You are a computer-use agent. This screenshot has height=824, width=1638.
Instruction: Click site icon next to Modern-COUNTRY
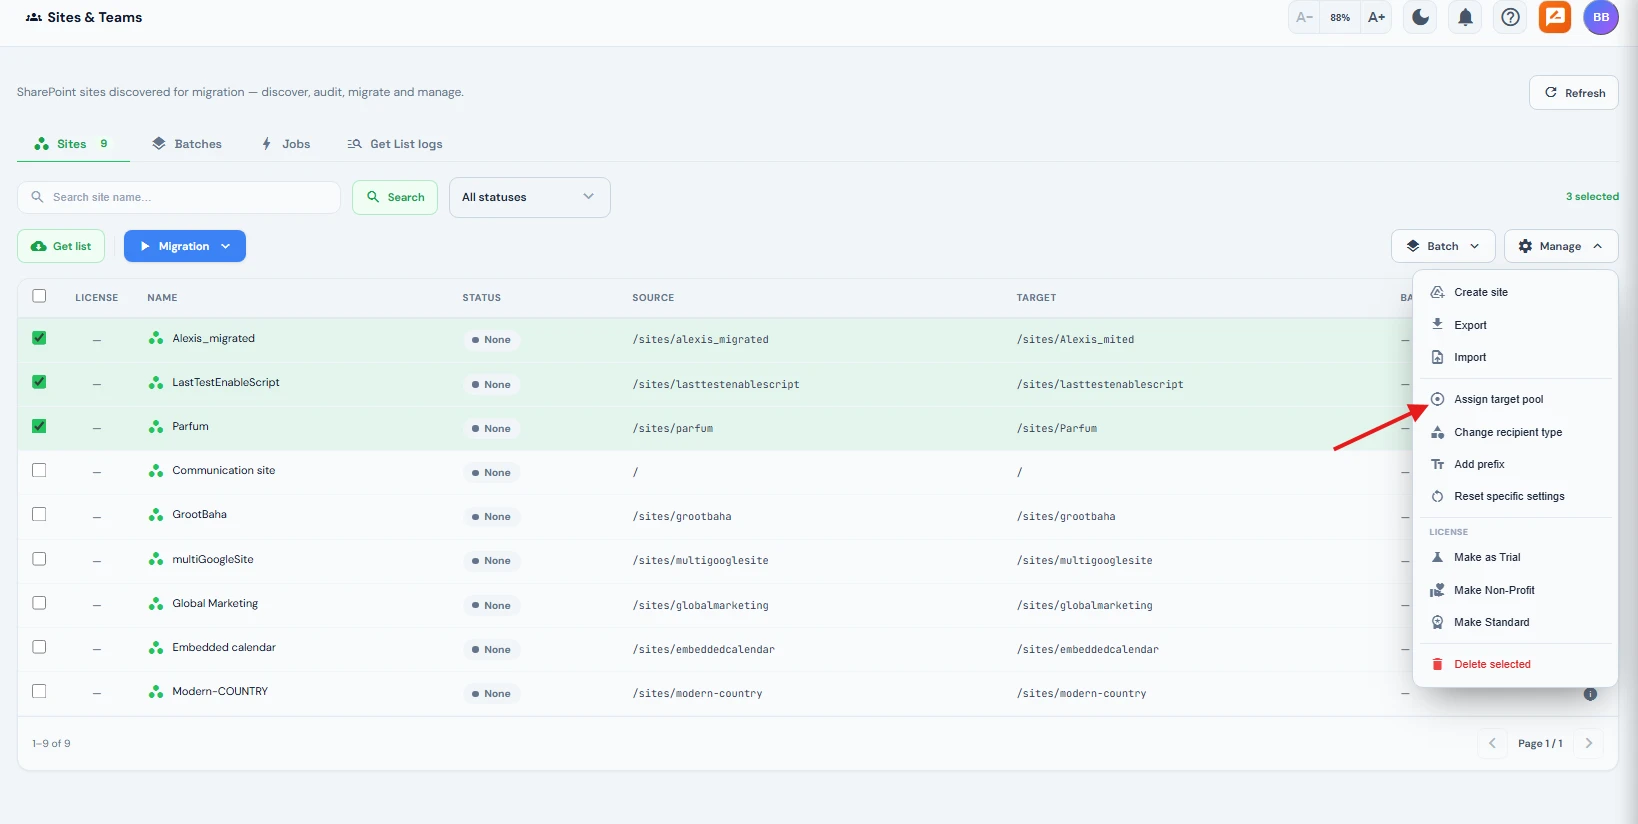point(156,692)
